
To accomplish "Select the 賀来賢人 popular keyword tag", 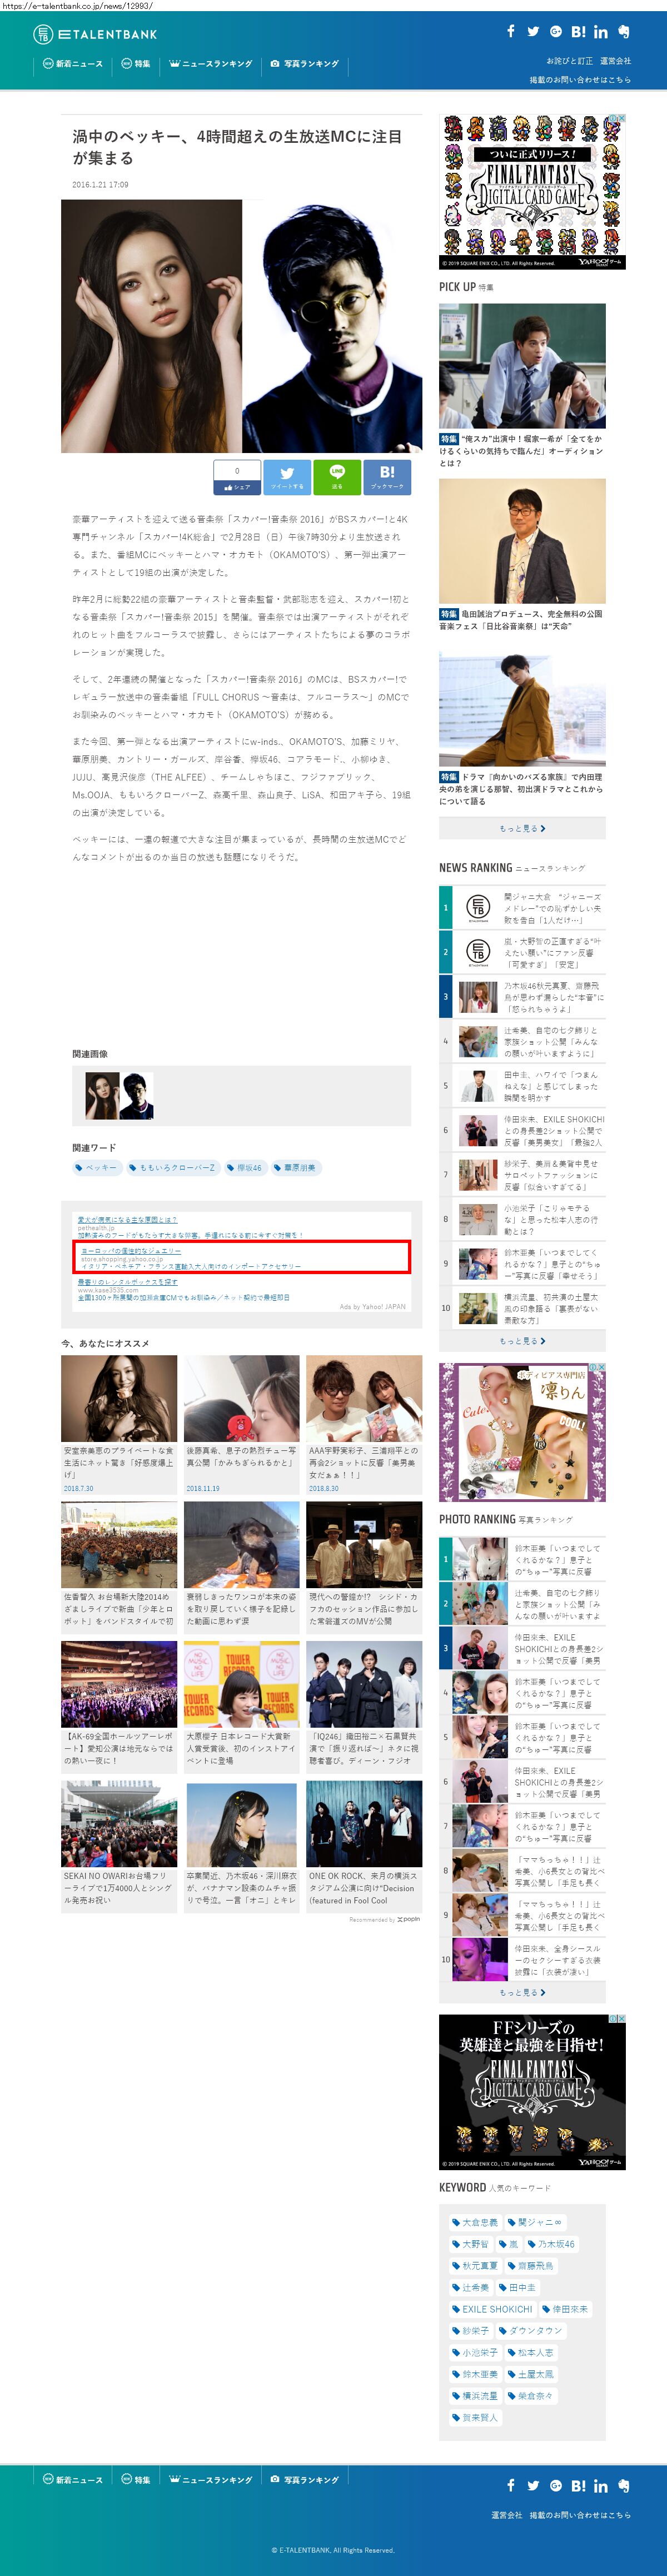I will tap(475, 2417).
